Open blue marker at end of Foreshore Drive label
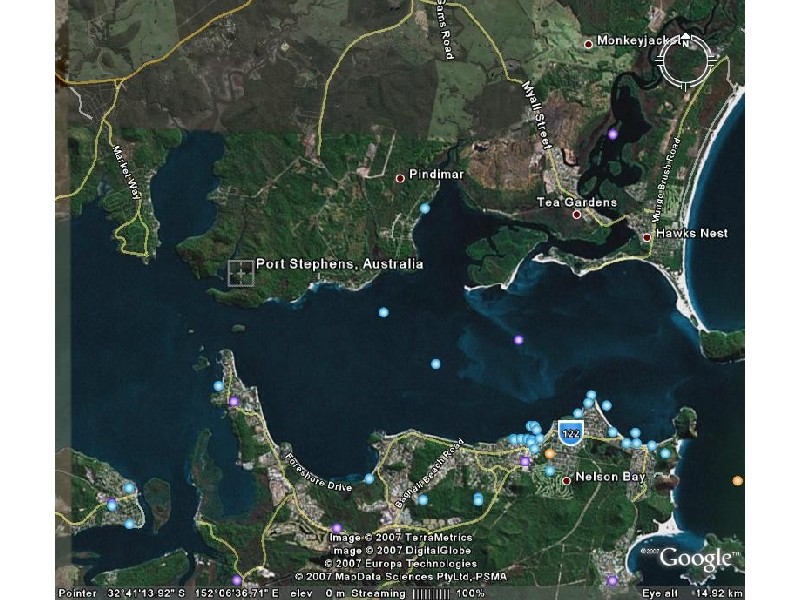 point(369,479)
